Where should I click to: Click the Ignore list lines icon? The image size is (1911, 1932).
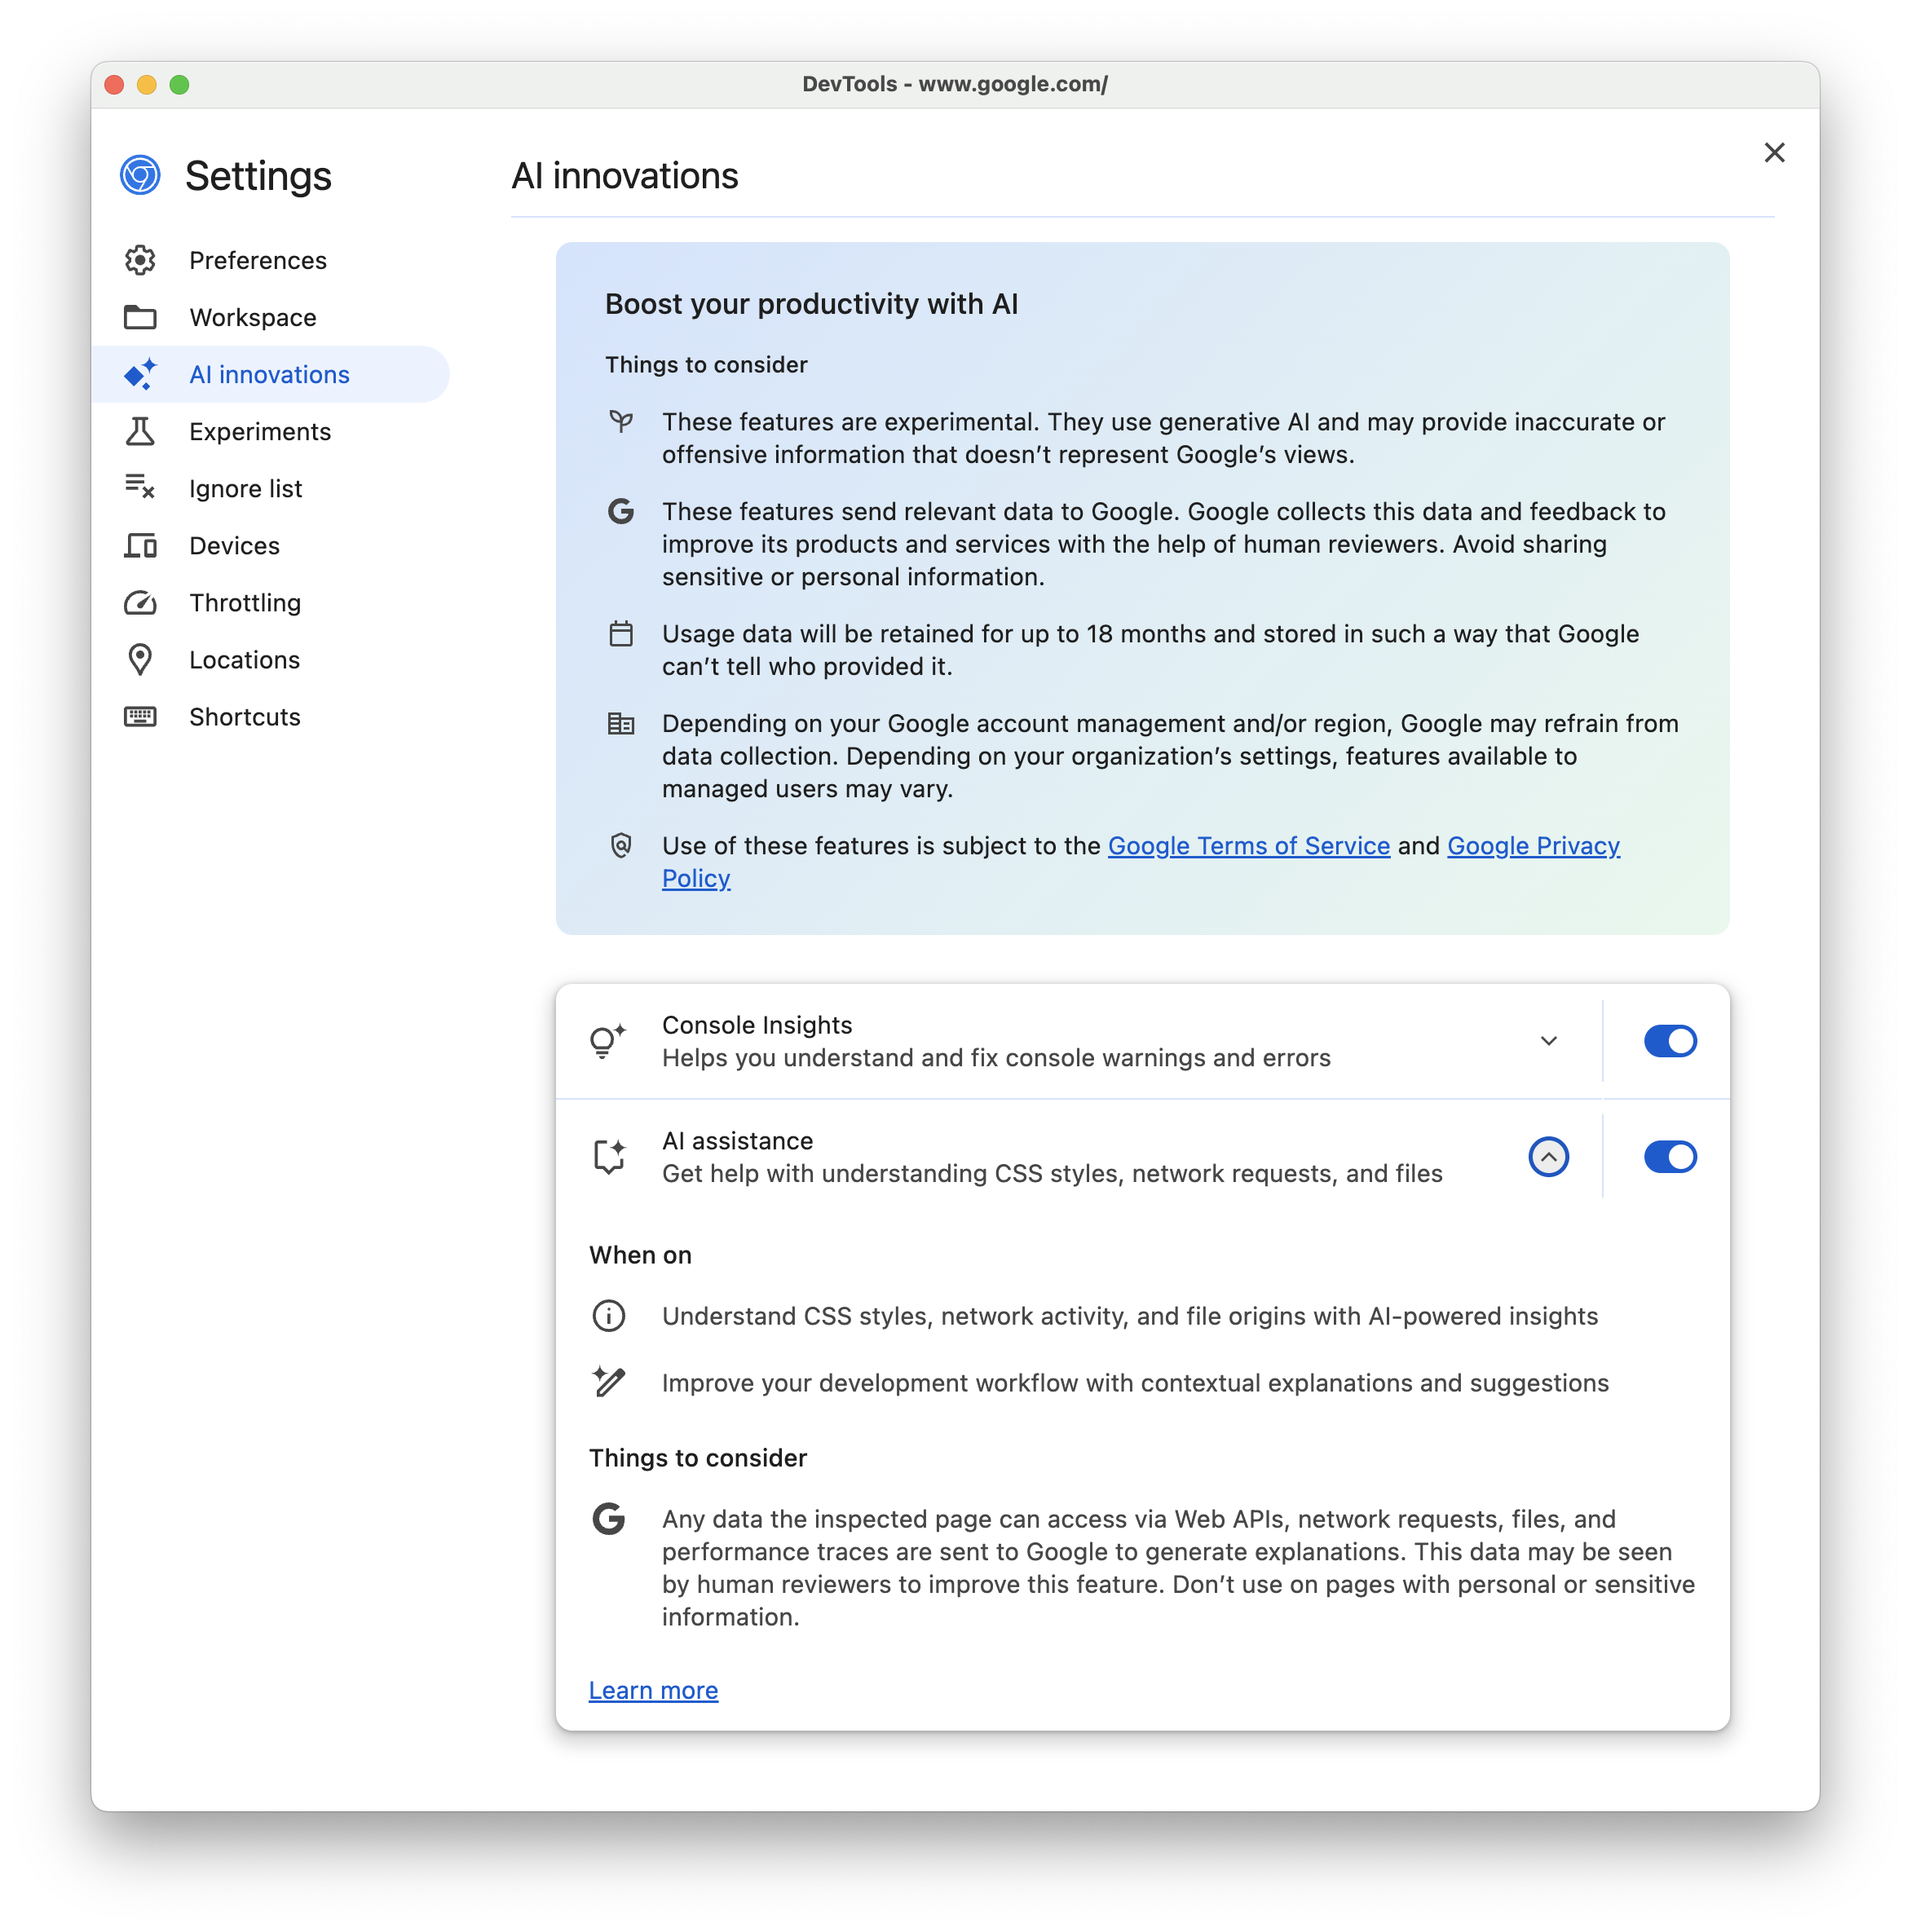(140, 488)
